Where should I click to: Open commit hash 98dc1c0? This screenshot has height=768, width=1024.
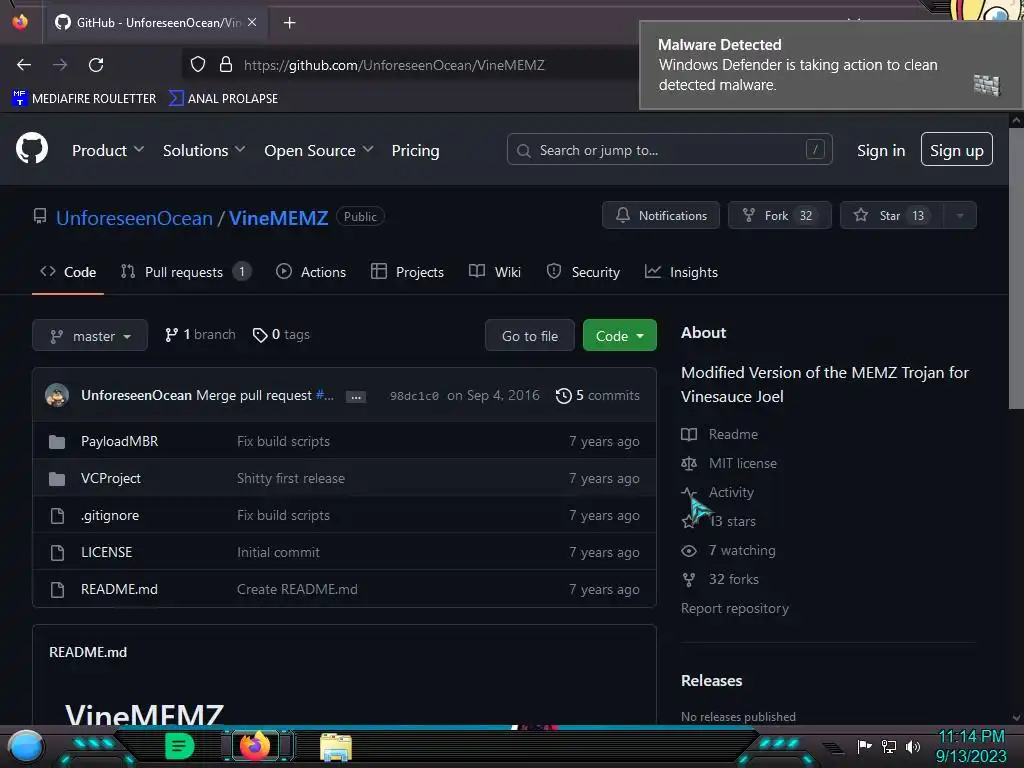tap(414, 396)
